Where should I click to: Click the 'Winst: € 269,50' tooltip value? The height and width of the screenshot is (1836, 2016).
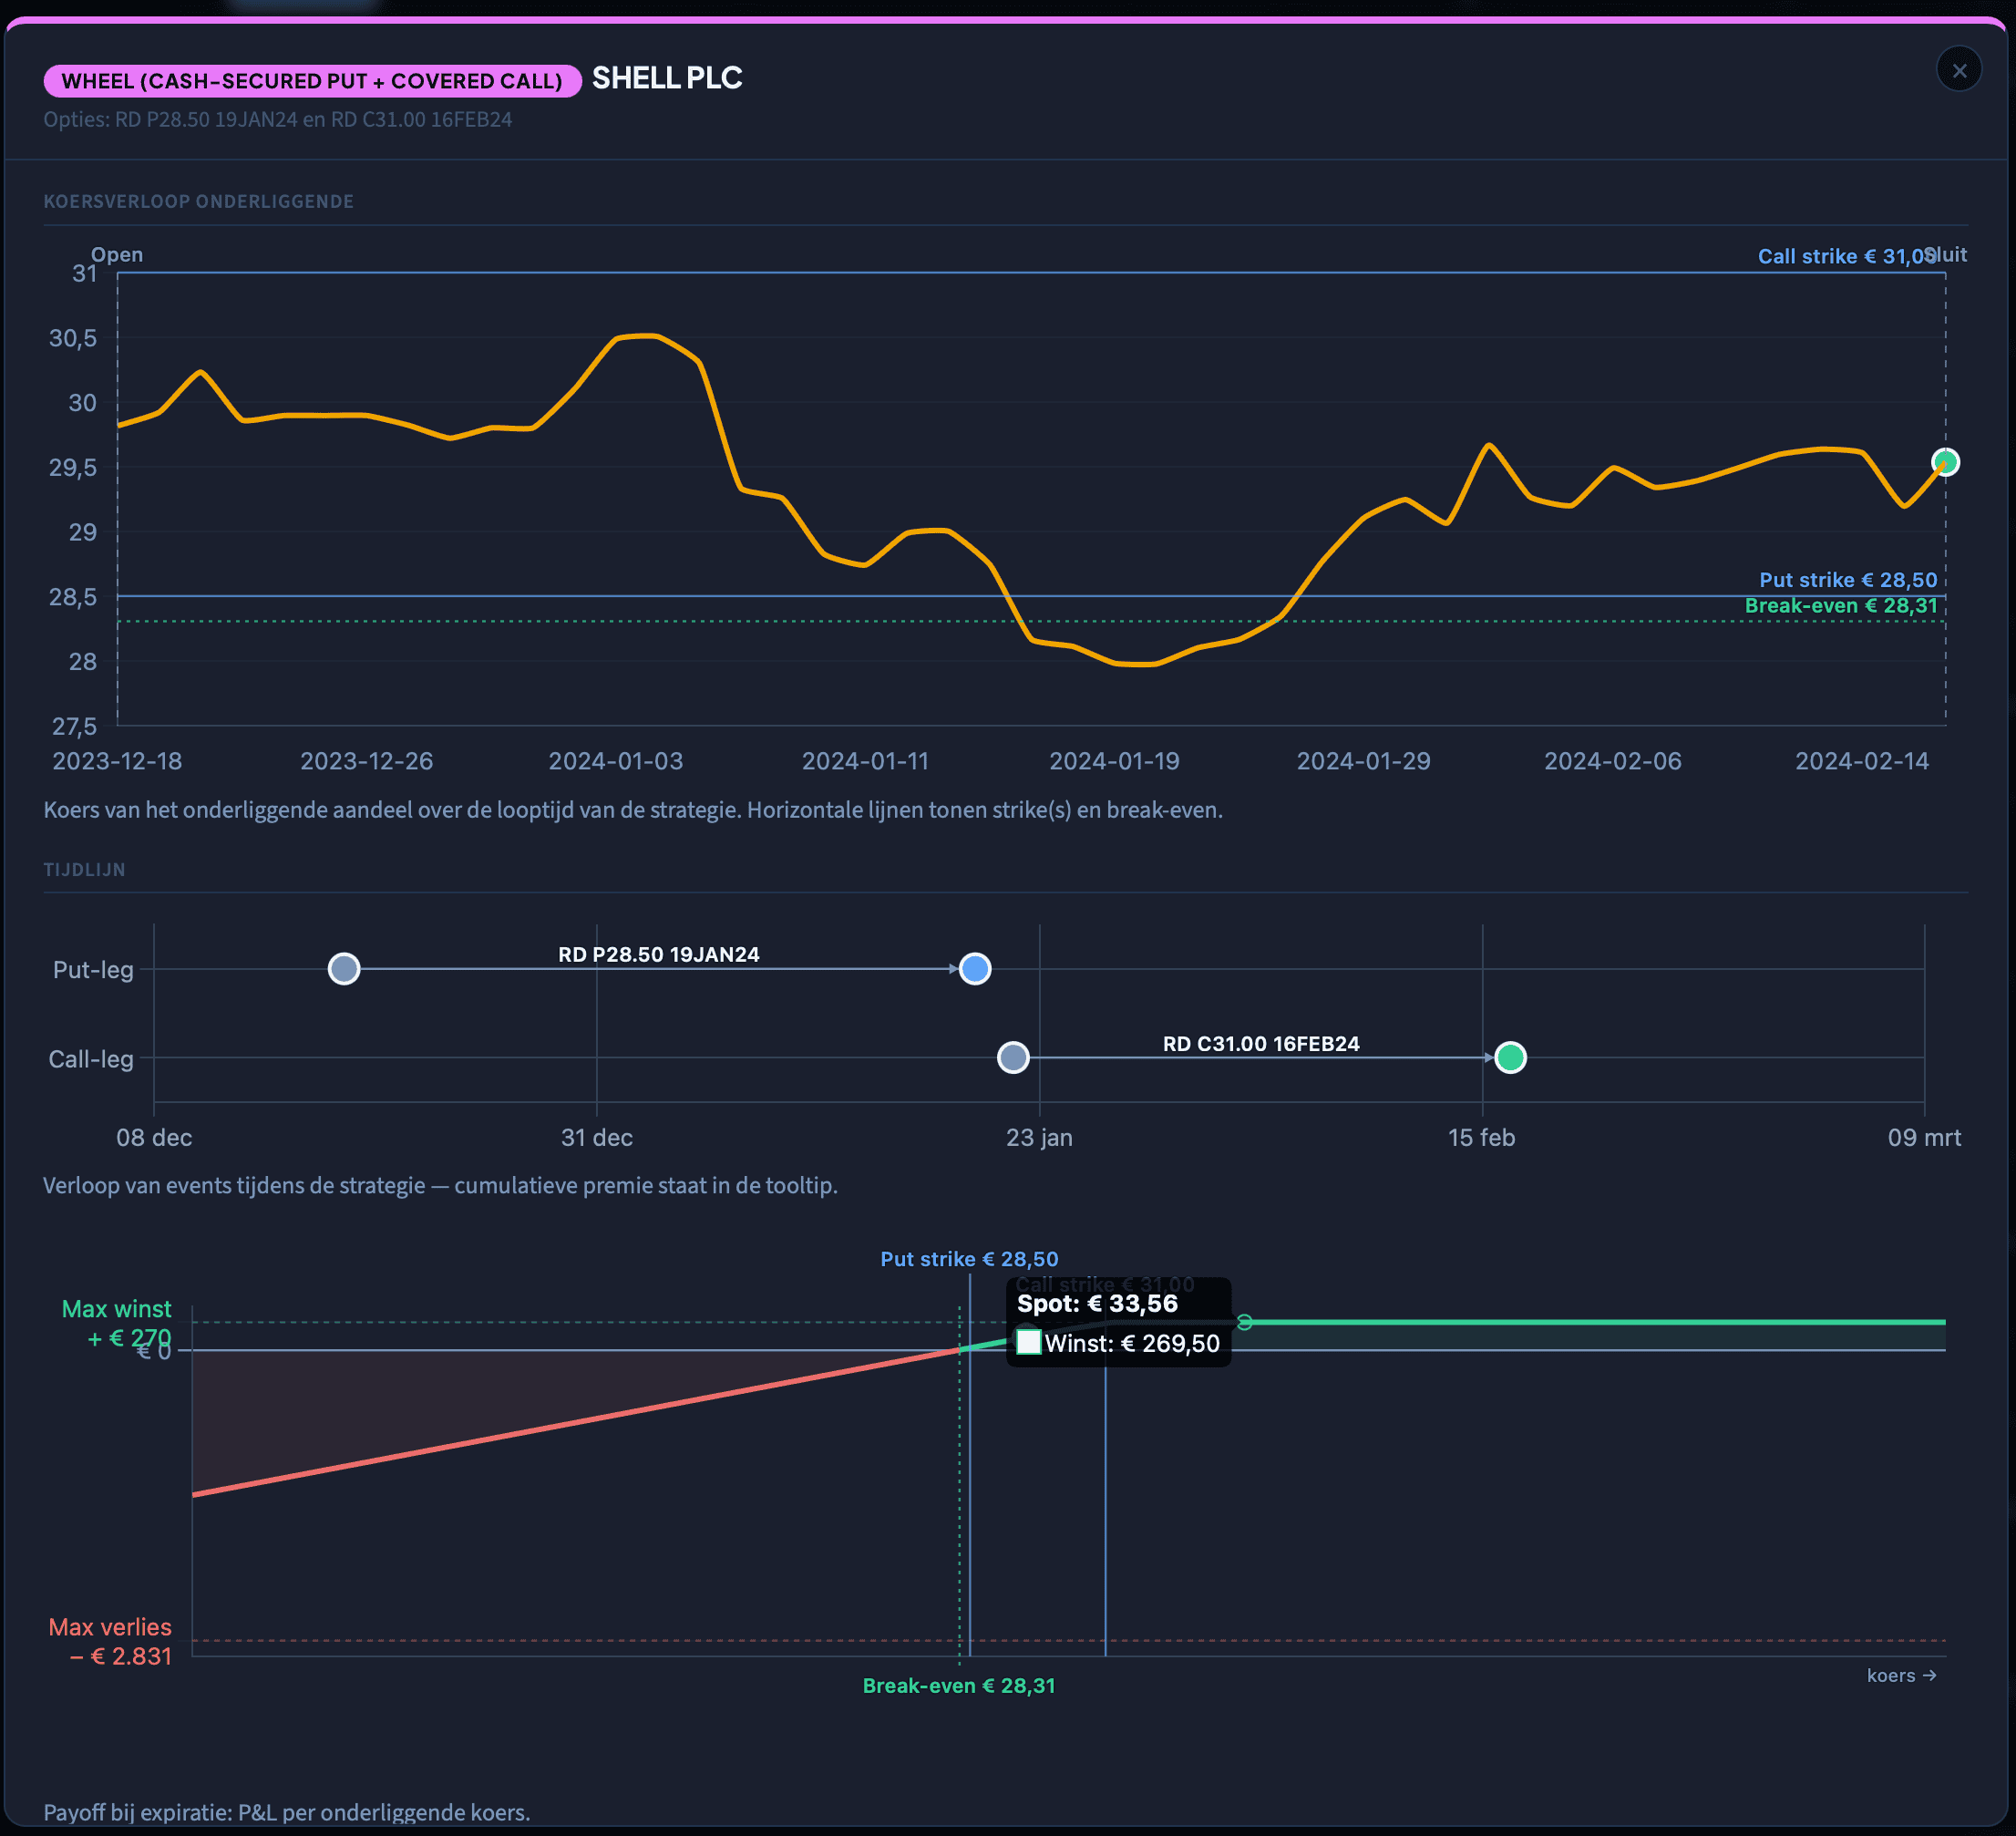pos(1132,1343)
